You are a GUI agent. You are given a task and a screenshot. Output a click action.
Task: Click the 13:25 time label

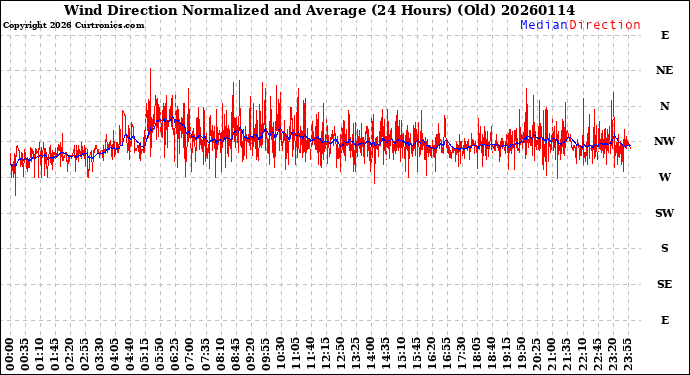(x=355, y=354)
